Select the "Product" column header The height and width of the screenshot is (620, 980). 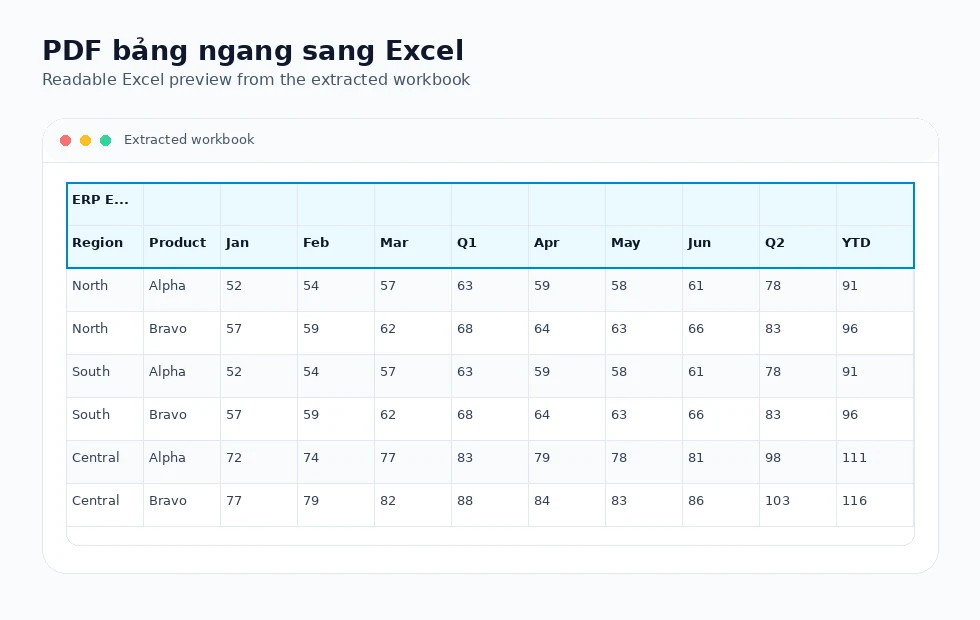coord(182,246)
